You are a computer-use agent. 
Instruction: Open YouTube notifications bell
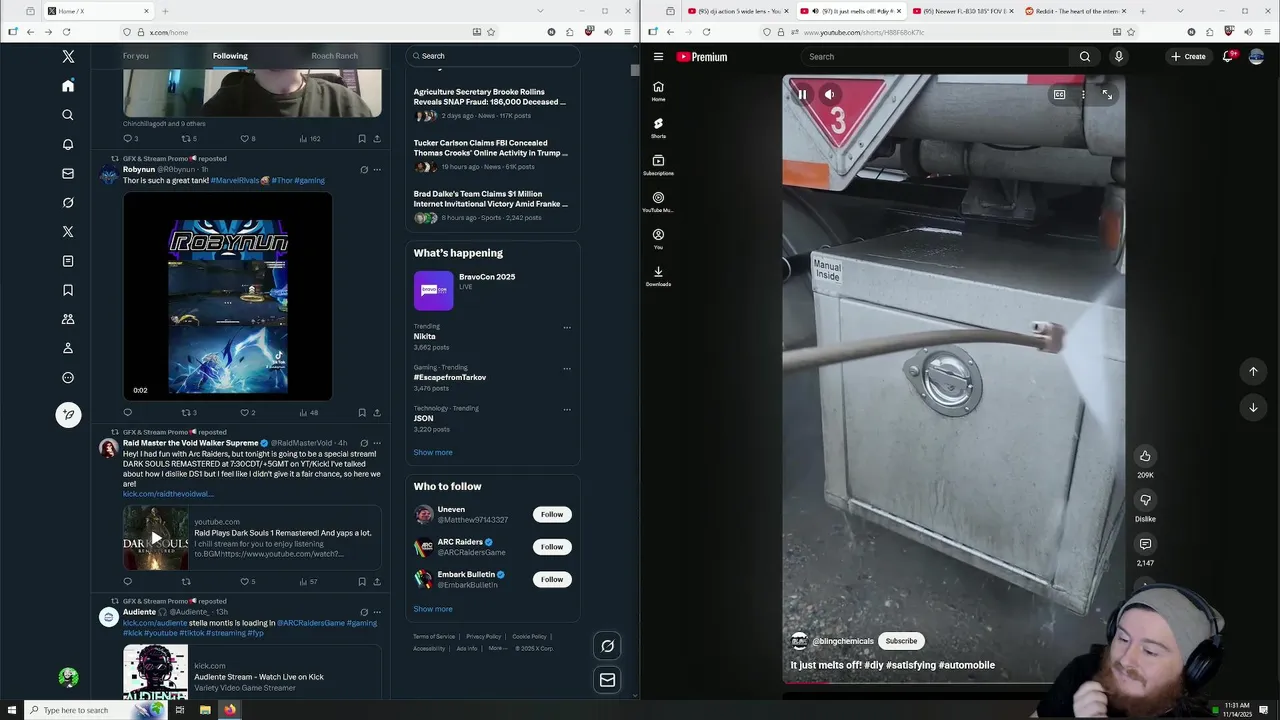[1228, 56]
